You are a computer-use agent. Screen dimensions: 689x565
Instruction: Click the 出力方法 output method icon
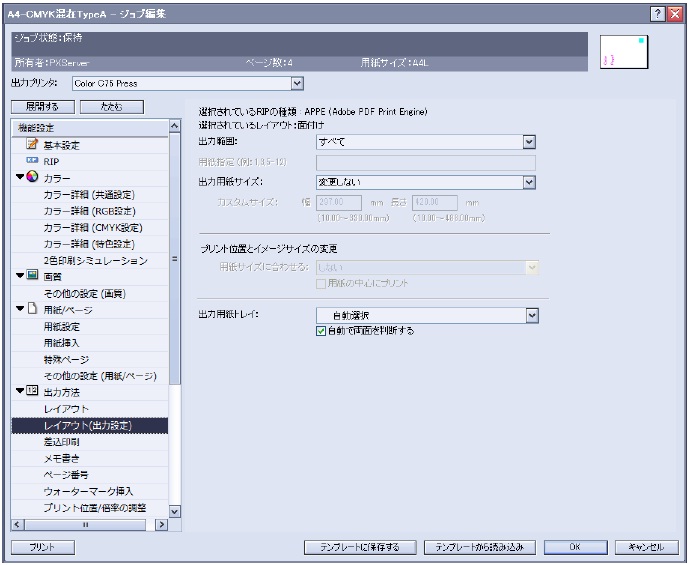pyautogui.click(x=31, y=390)
